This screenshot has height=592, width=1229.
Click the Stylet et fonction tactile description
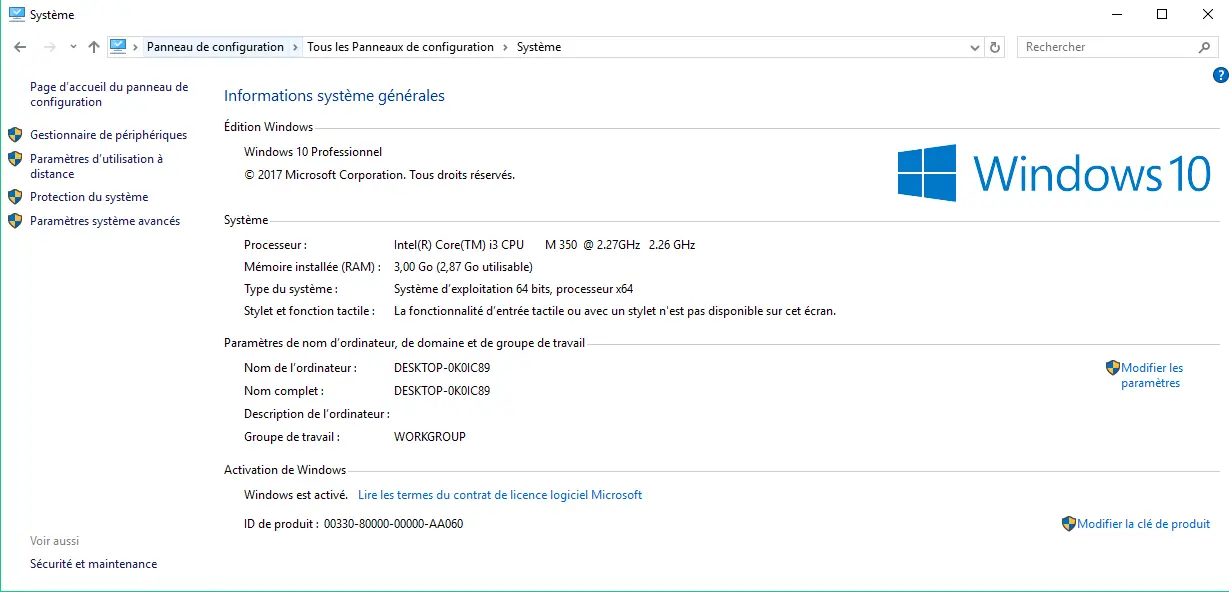pyautogui.click(x=615, y=311)
